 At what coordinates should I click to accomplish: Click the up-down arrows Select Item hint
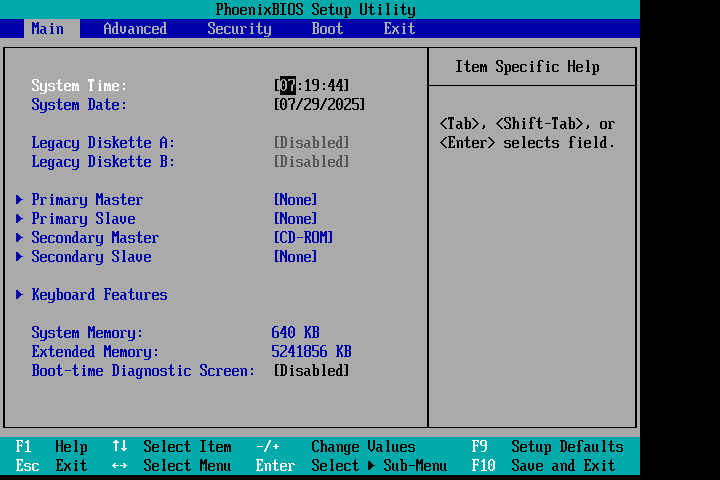tap(172, 446)
